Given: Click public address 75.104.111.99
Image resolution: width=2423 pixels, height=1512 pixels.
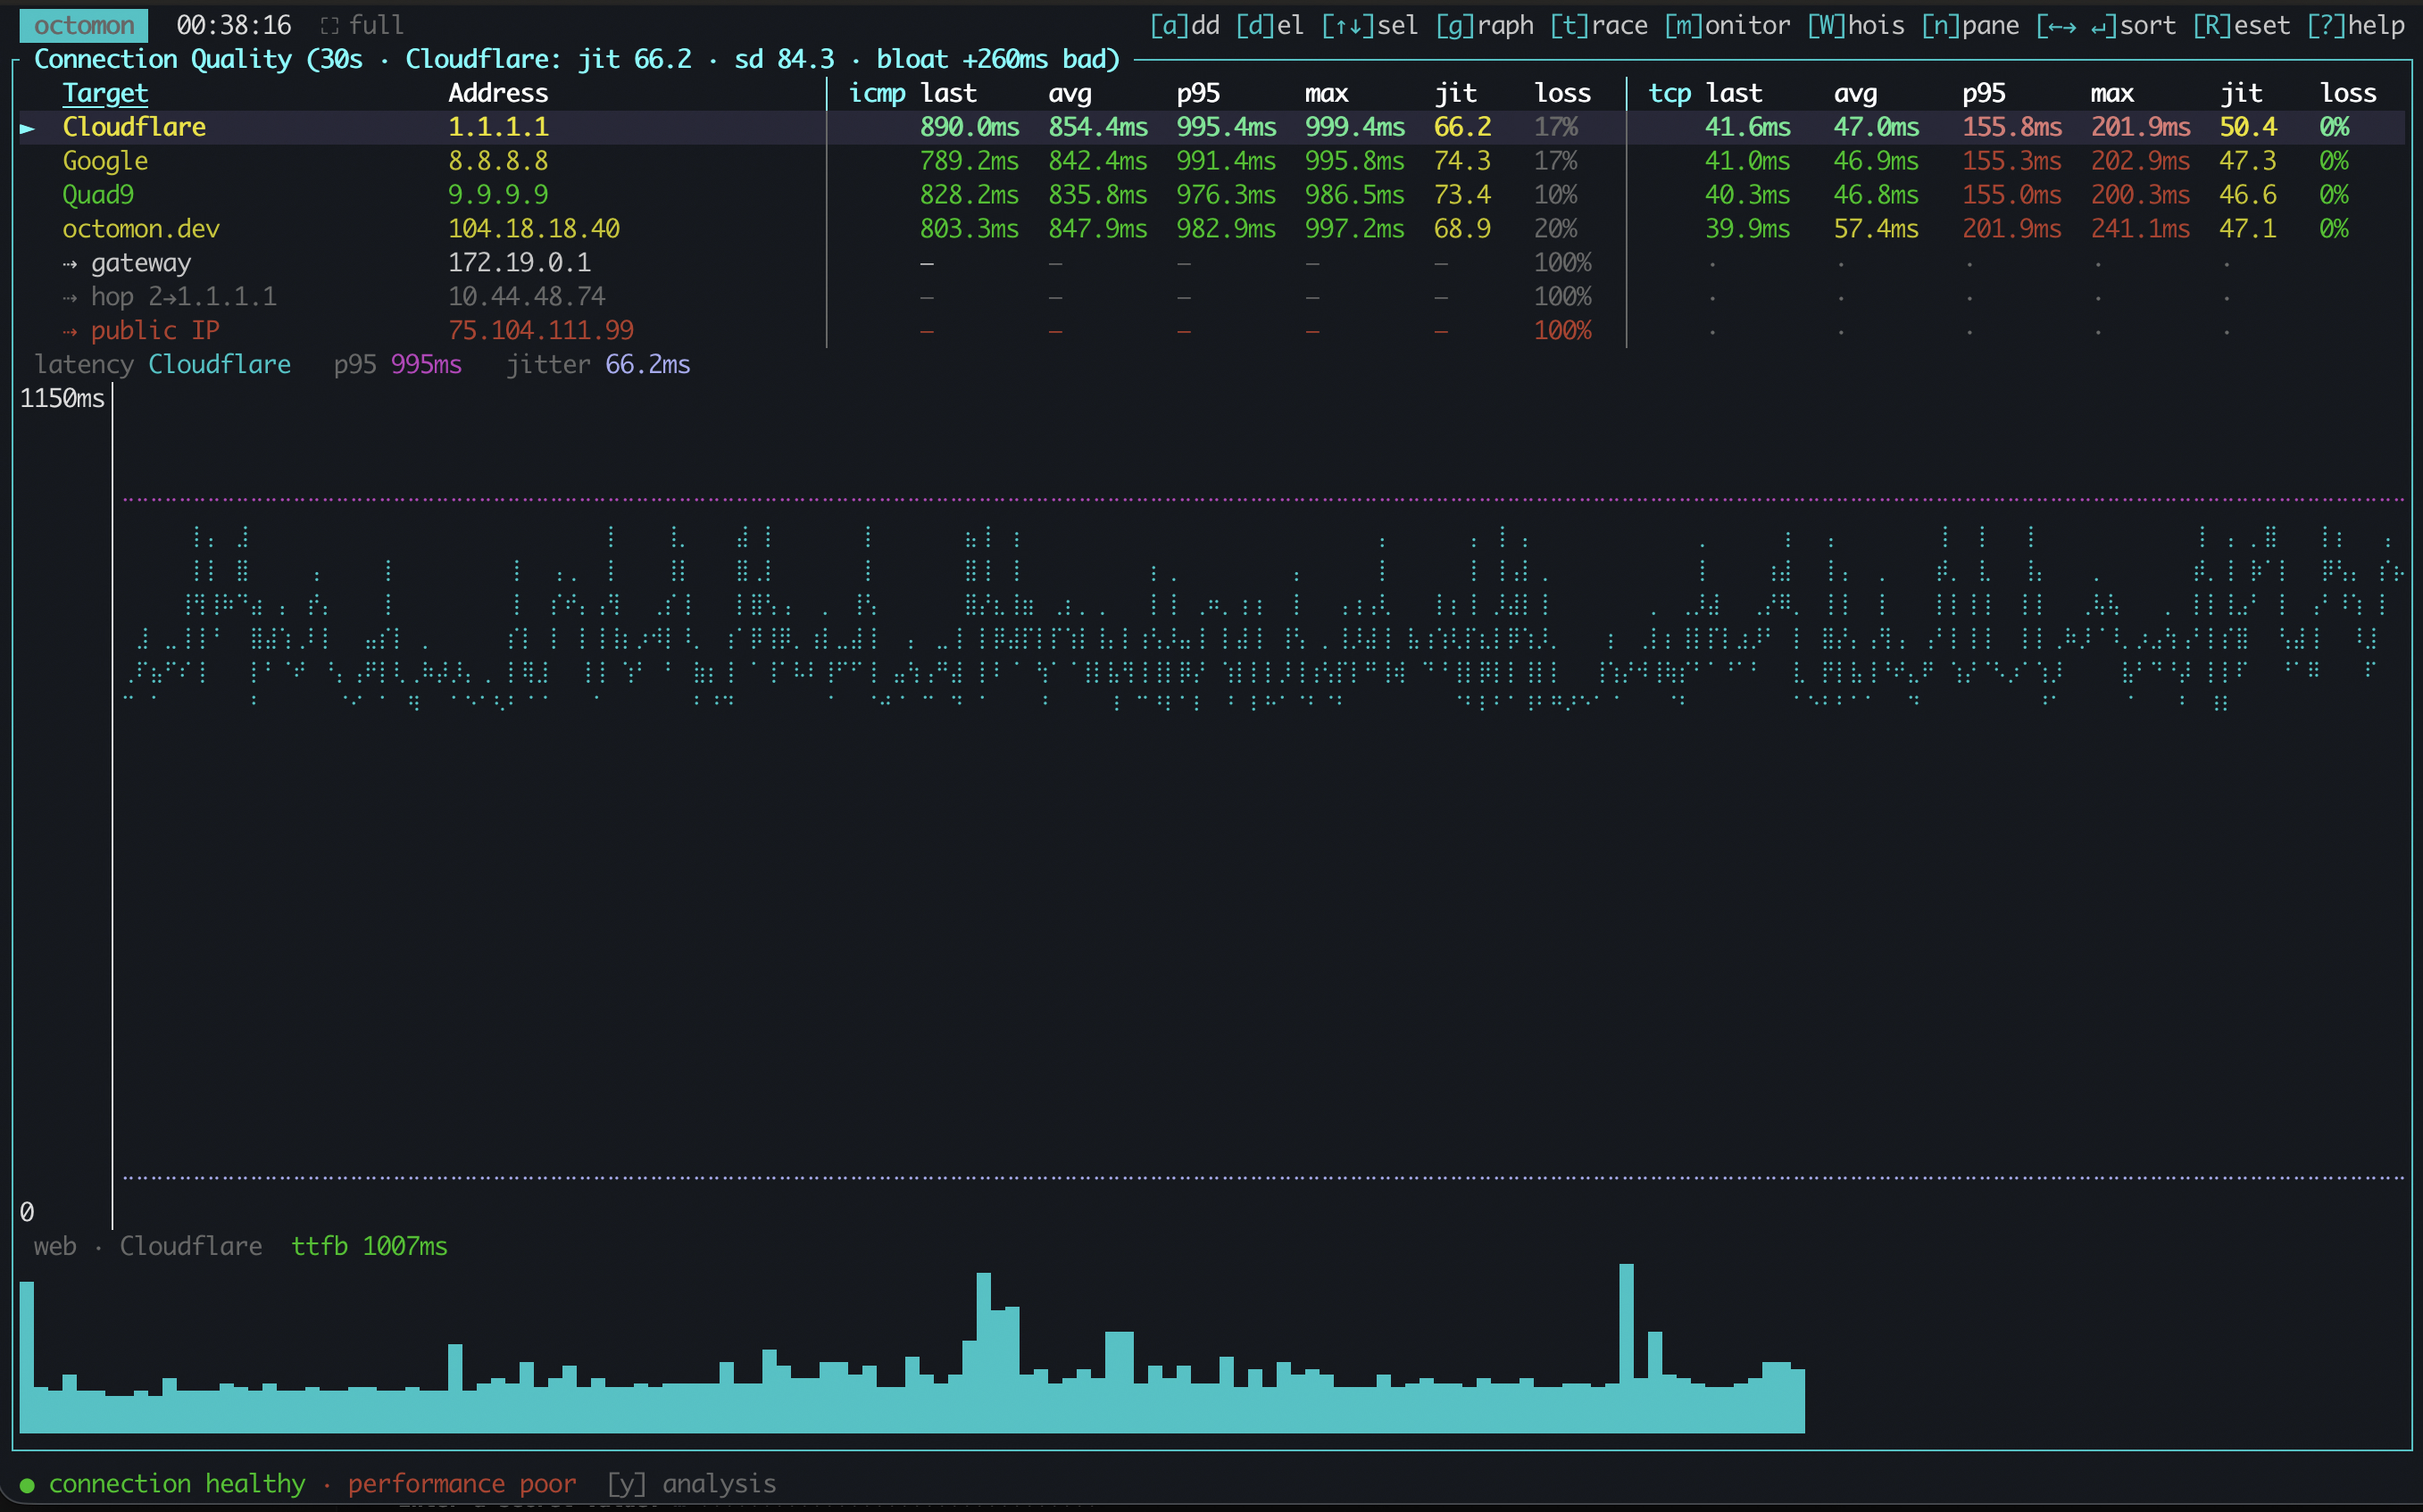Looking at the screenshot, I should click(541, 331).
